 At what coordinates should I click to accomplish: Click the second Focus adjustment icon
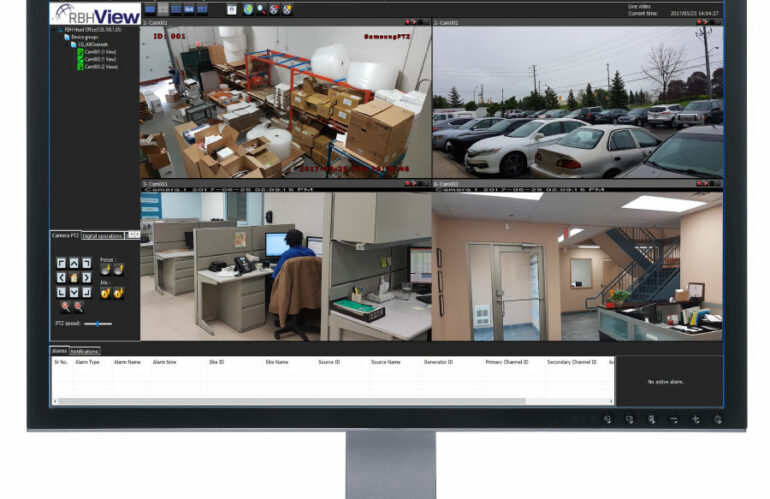pyautogui.click(x=118, y=269)
